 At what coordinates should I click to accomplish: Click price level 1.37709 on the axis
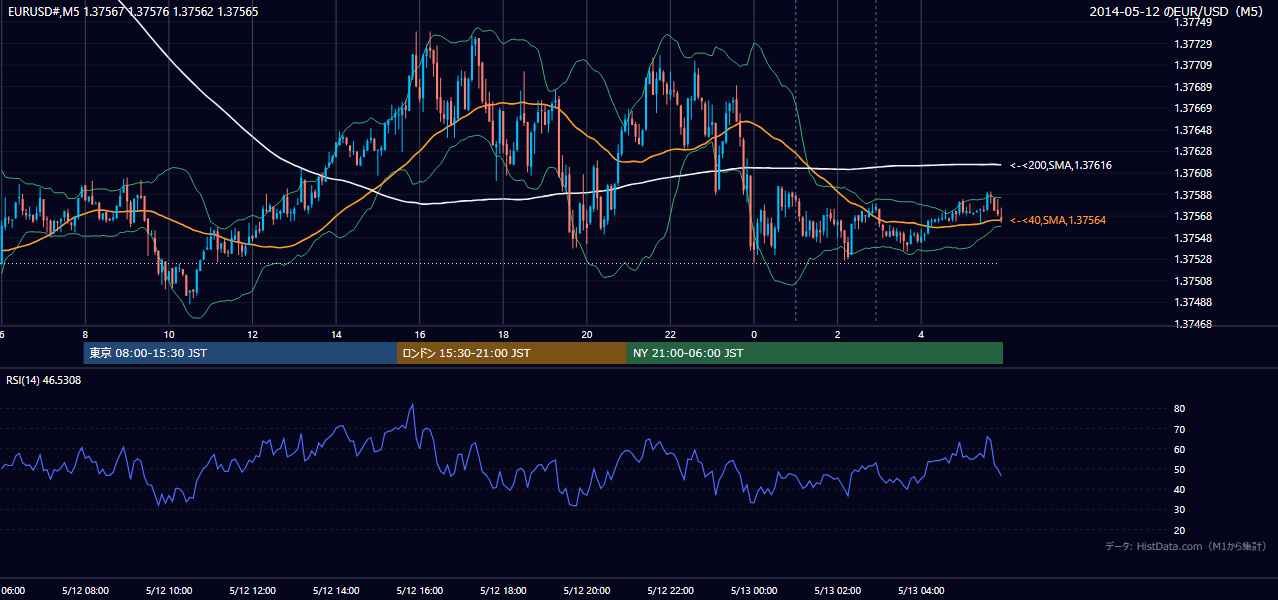1194,65
